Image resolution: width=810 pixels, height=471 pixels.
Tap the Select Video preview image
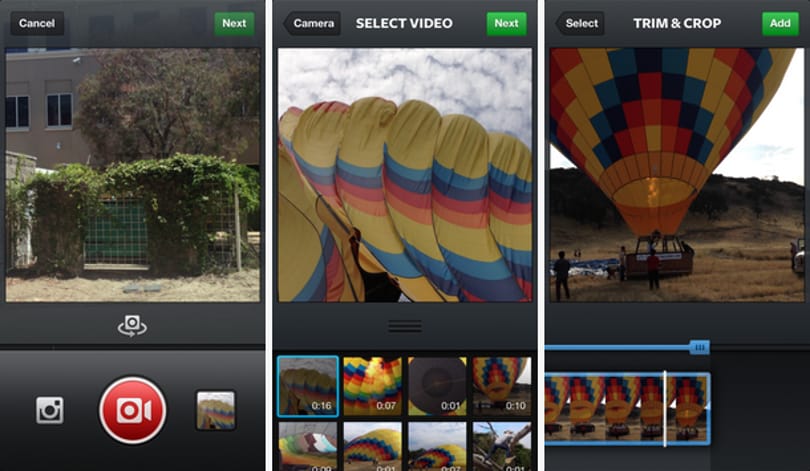[405, 175]
